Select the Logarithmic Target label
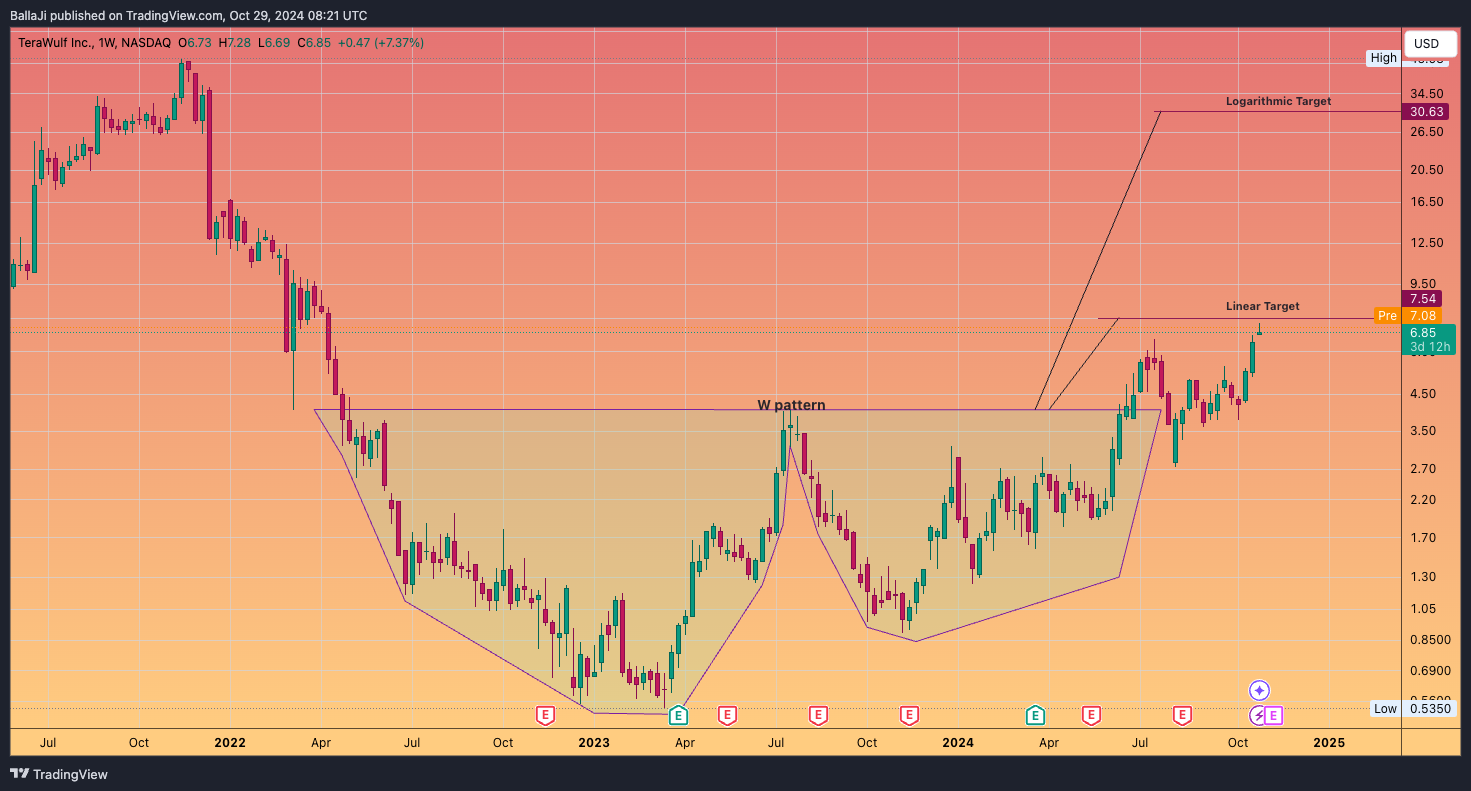The width and height of the screenshot is (1471, 791). click(1278, 101)
